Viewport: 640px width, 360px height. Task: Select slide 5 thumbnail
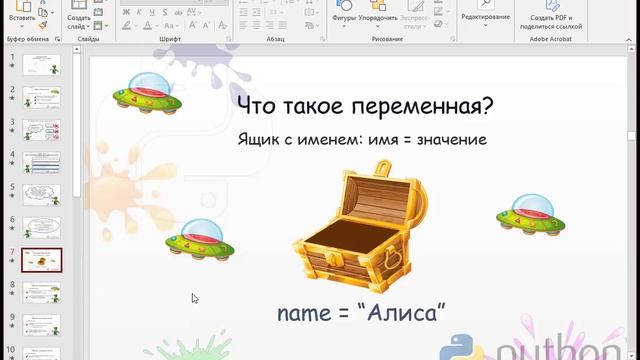[x=42, y=195]
